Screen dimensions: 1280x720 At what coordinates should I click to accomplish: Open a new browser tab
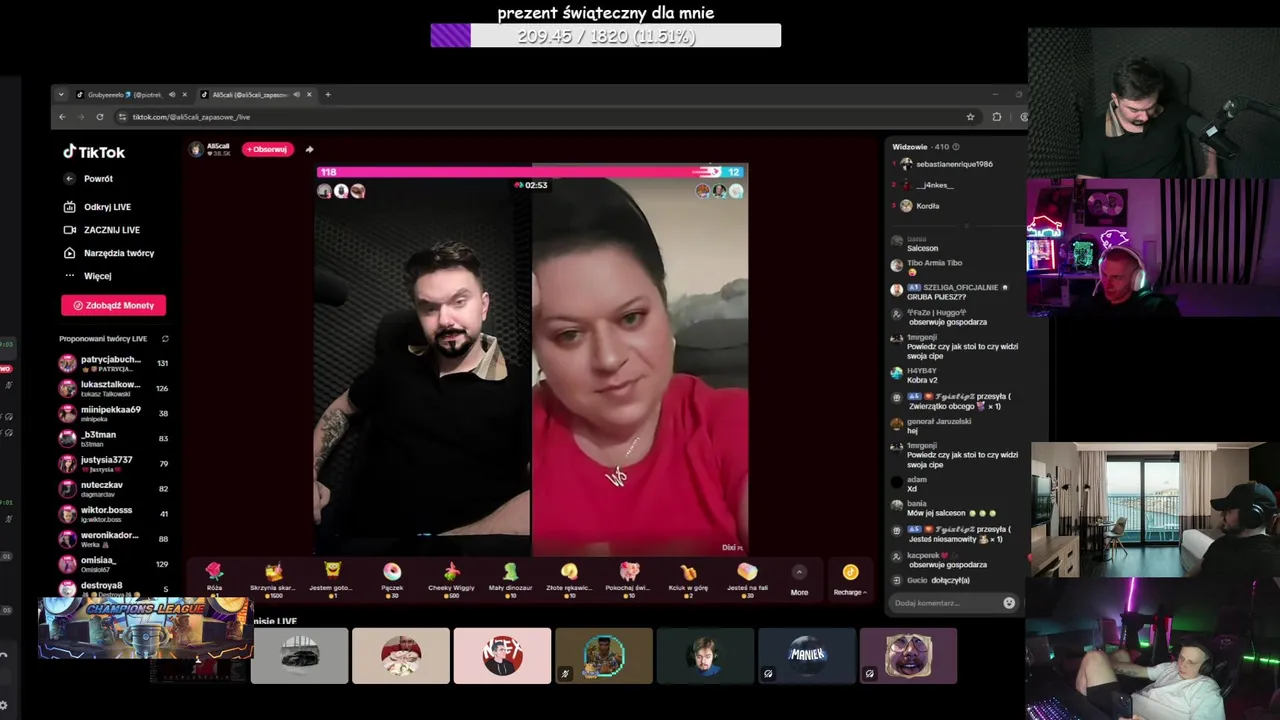point(328,95)
